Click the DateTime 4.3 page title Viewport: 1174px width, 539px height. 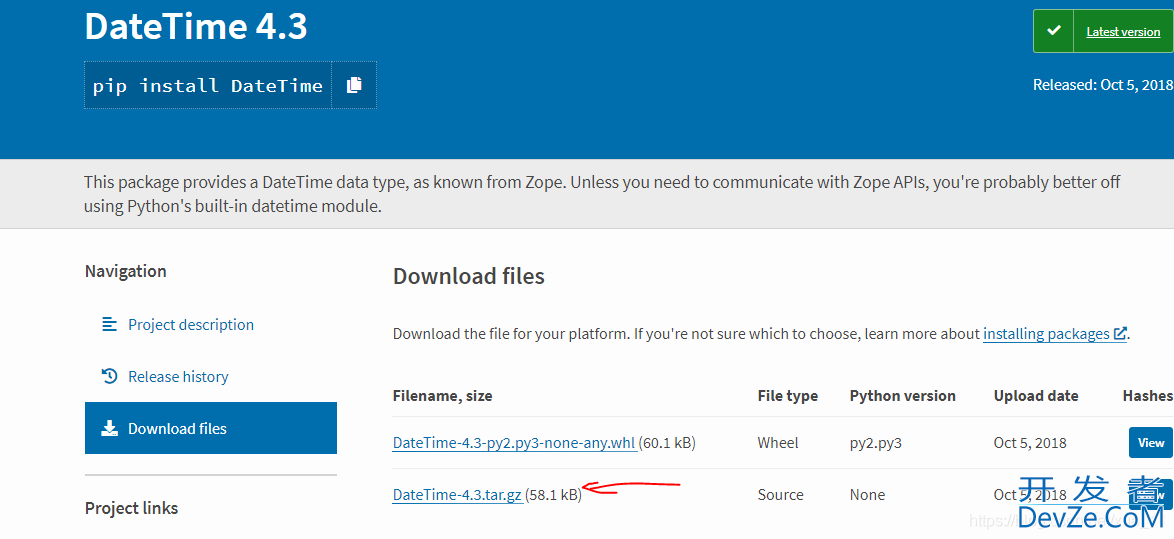click(196, 26)
